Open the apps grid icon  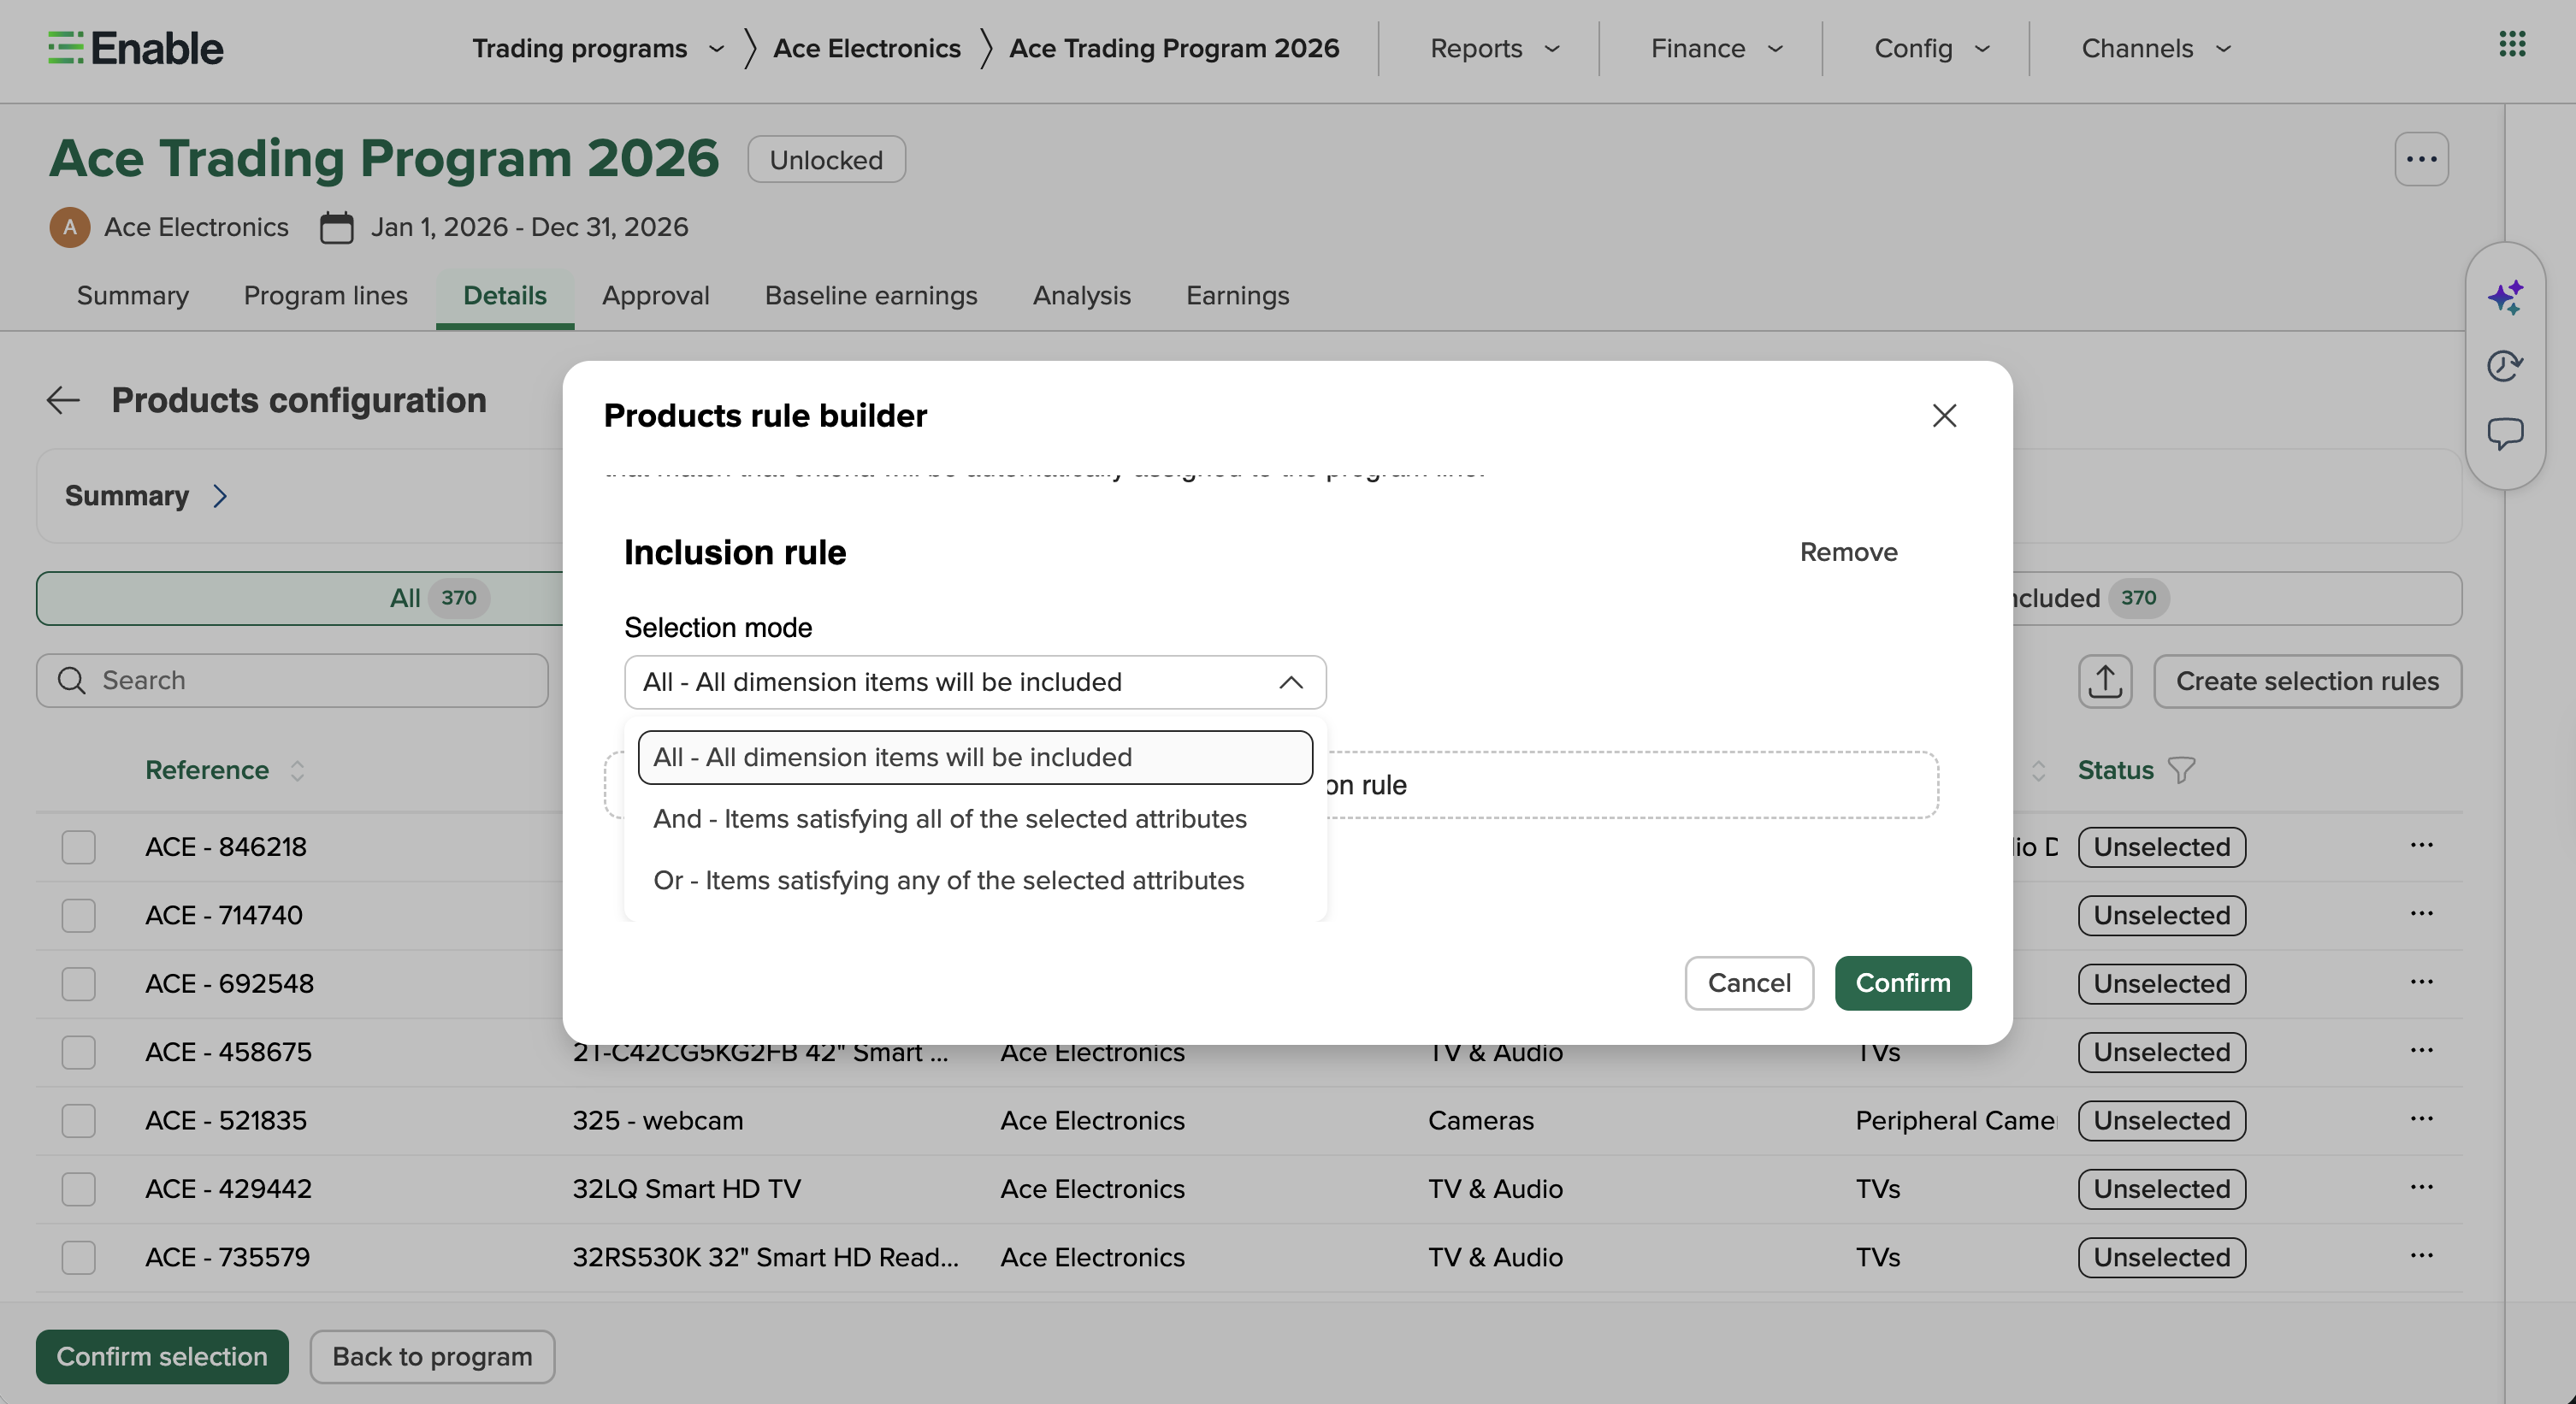pyautogui.click(x=2512, y=44)
